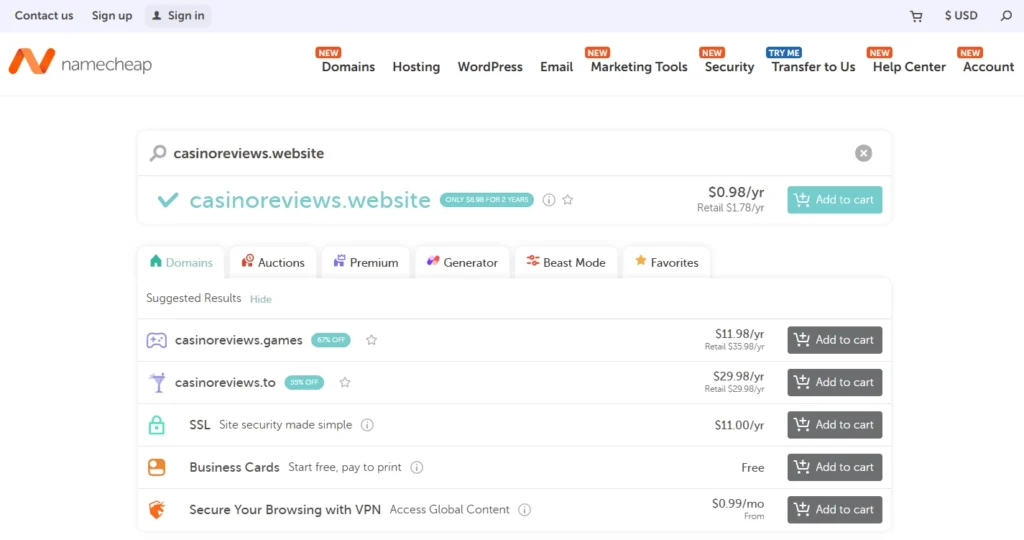Click the search magnifier in top bar
This screenshot has height=540, width=1024.
click(1006, 16)
